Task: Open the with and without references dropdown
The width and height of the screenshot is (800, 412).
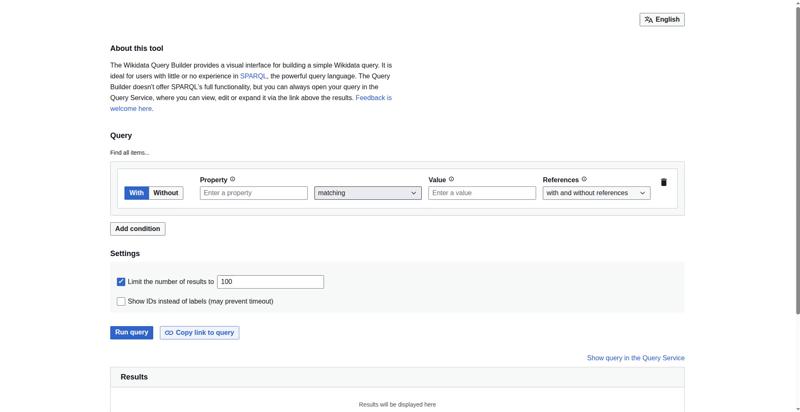Action: coord(596,193)
